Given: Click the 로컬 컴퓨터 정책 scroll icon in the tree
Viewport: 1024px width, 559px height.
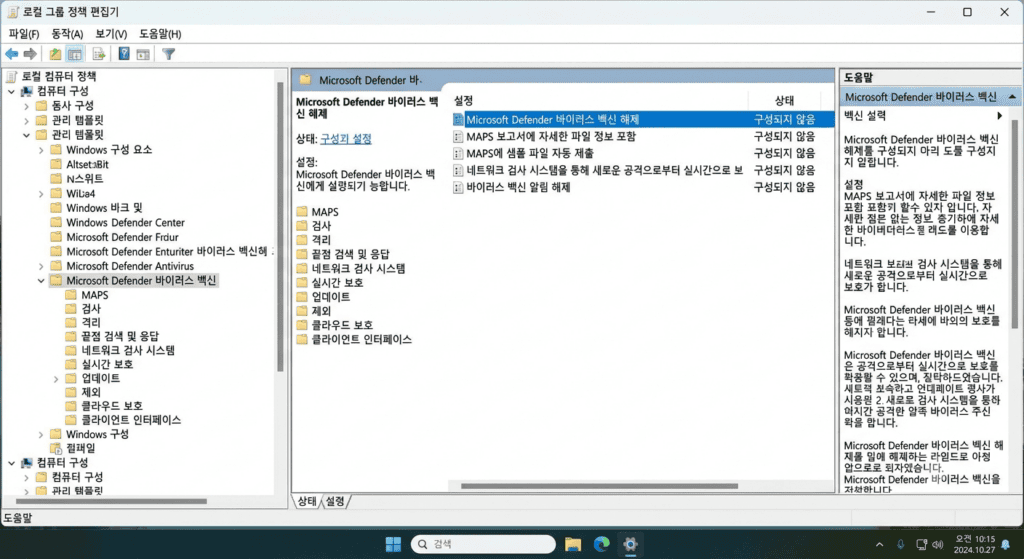Looking at the screenshot, I should click(x=12, y=76).
